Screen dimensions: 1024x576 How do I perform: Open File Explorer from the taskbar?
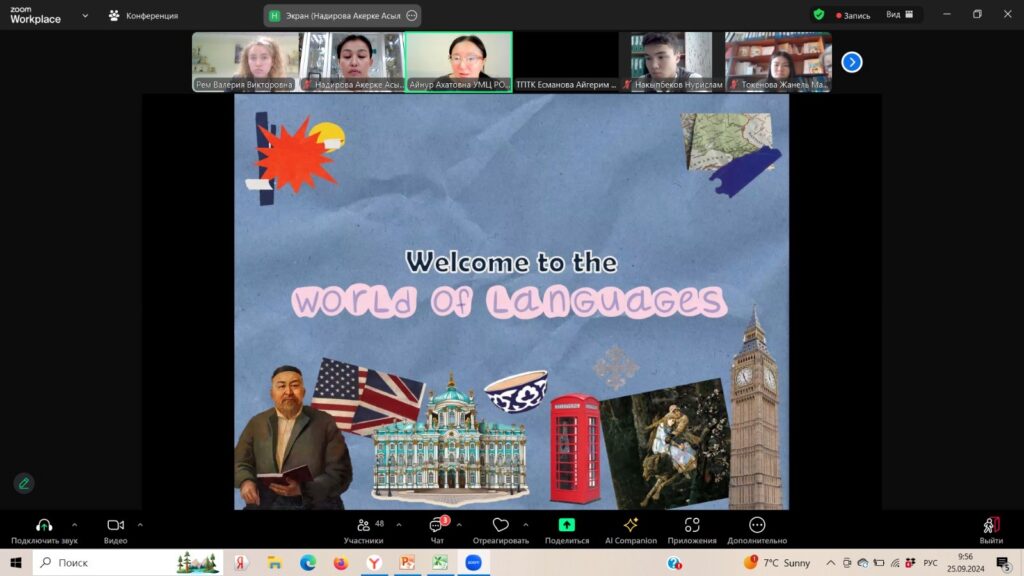point(274,562)
